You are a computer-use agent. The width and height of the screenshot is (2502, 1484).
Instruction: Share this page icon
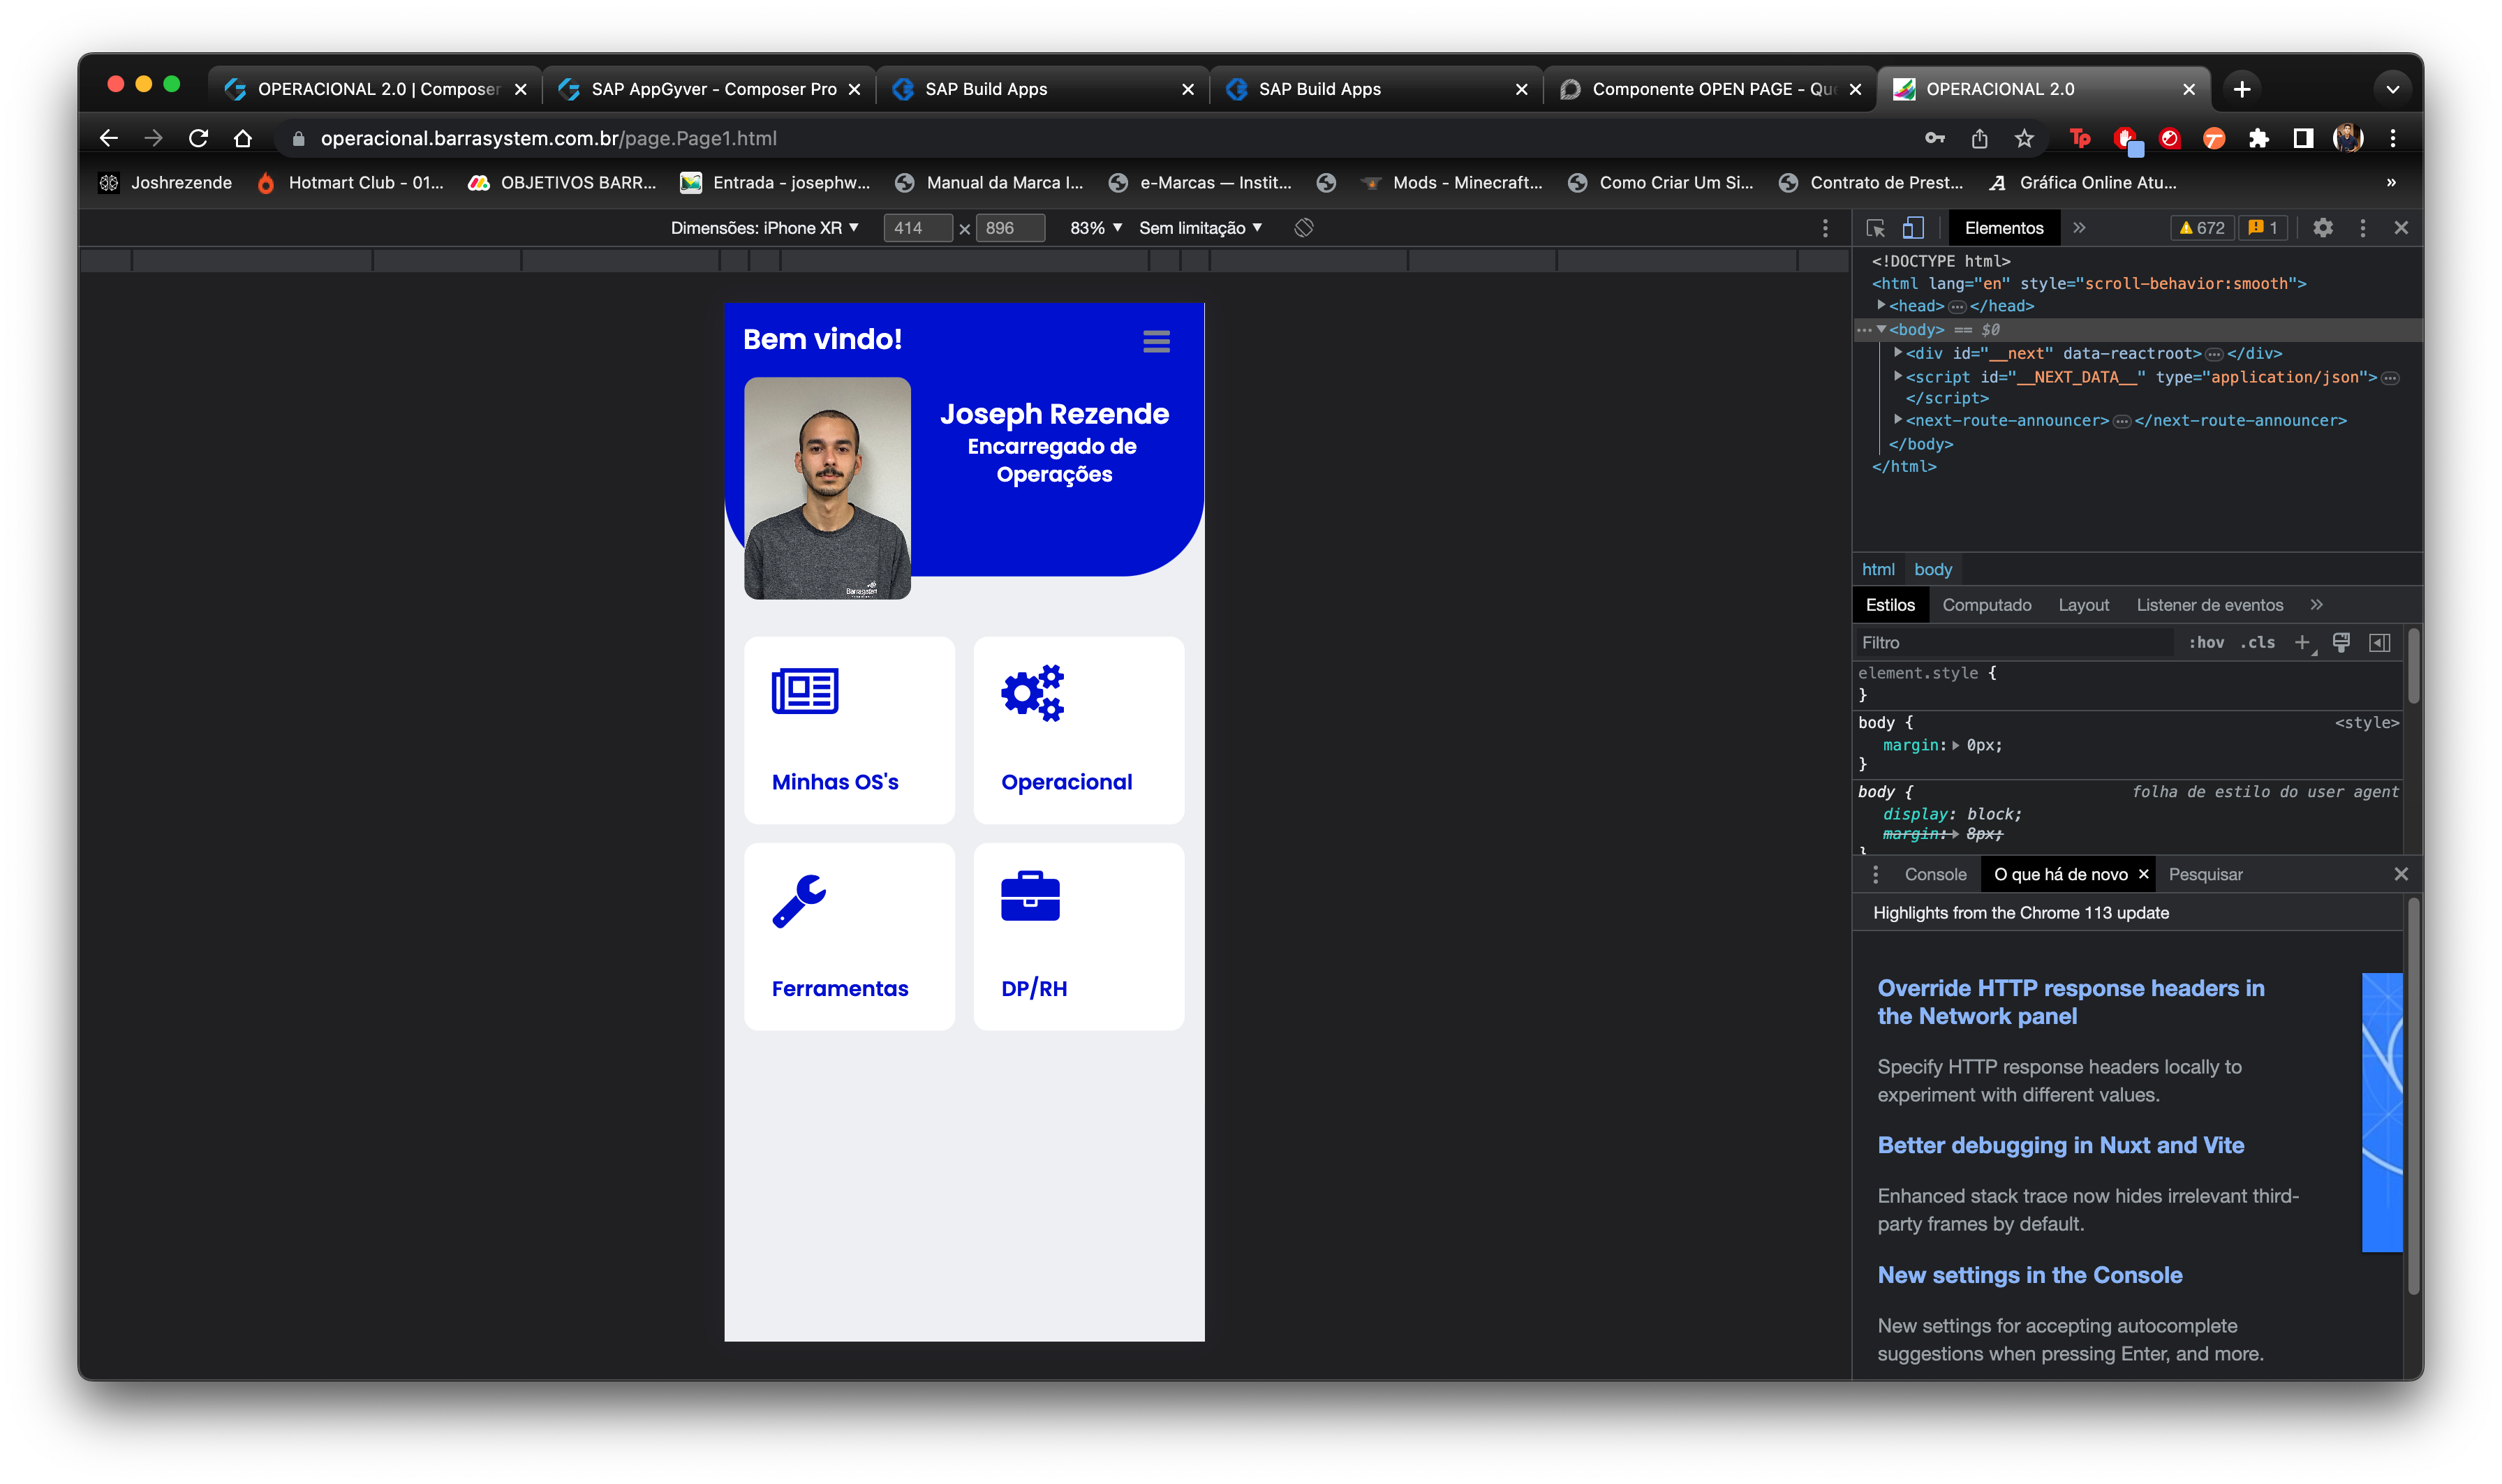1979,138
